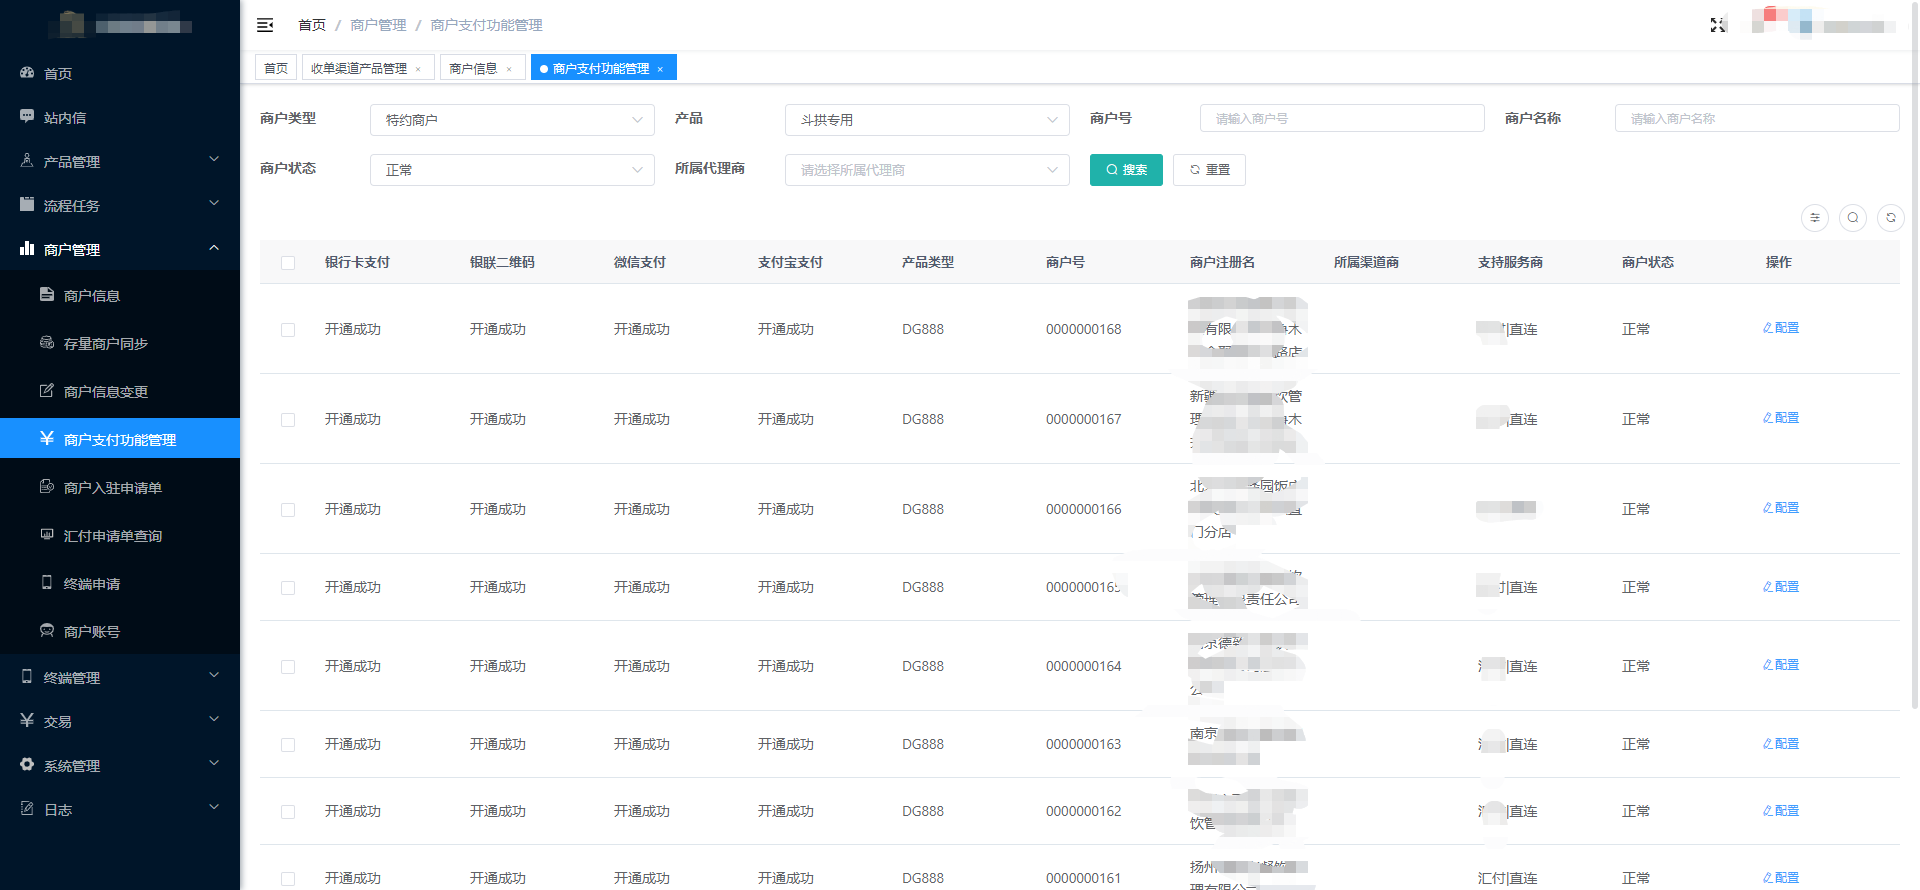Open 首页 dashboard icon in sidebar
The image size is (1920, 890).
pyautogui.click(x=27, y=73)
